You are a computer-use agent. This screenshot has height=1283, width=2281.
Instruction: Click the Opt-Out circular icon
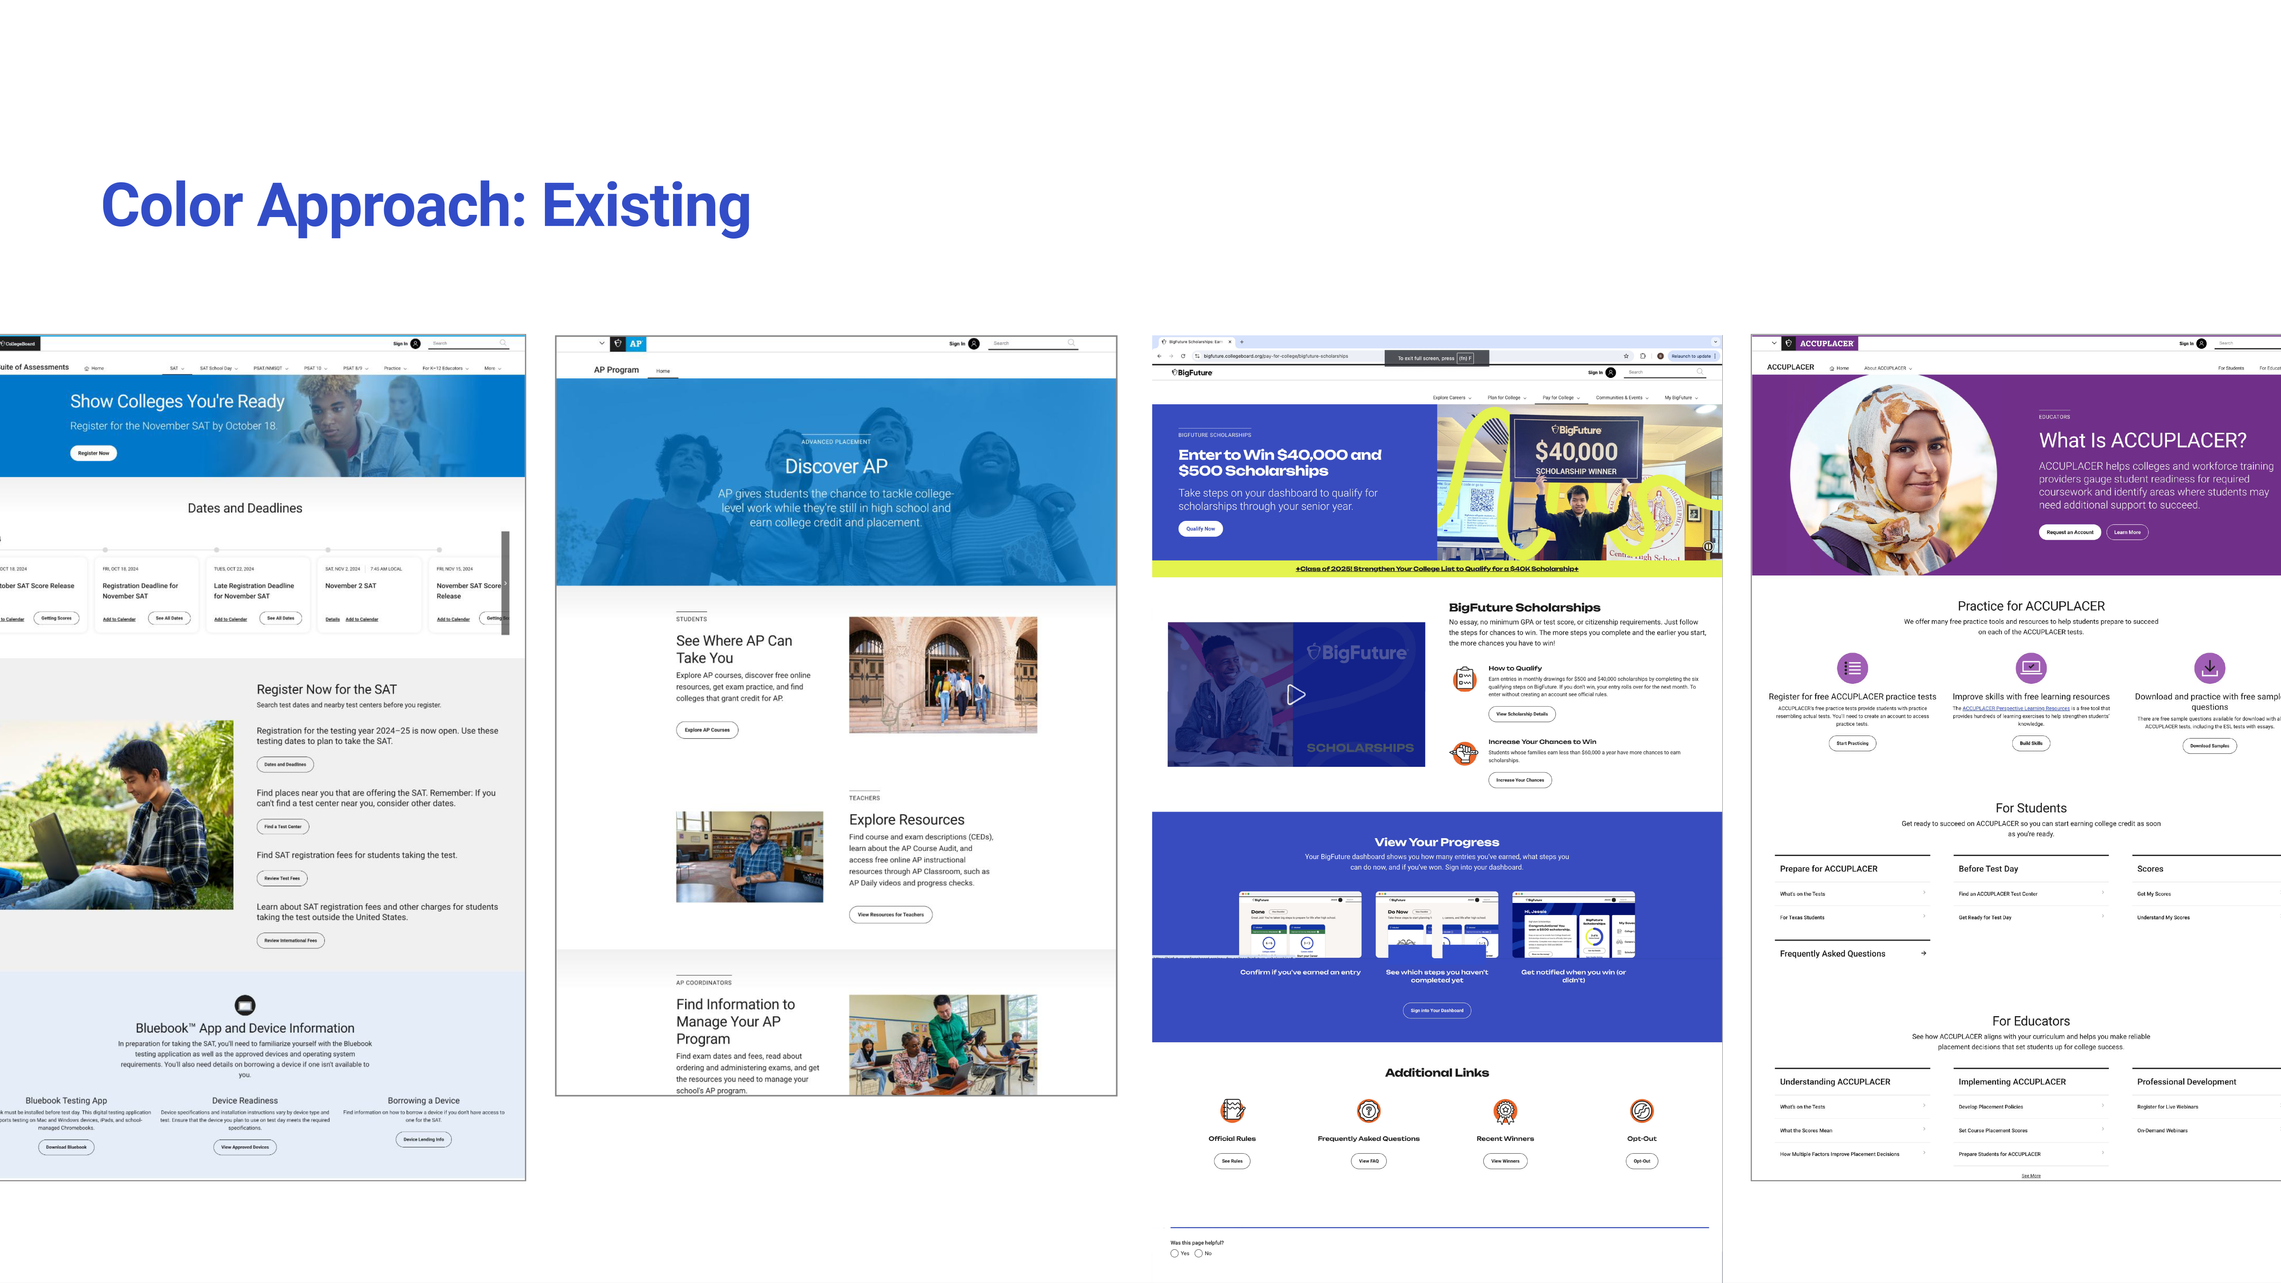(1642, 1110)
